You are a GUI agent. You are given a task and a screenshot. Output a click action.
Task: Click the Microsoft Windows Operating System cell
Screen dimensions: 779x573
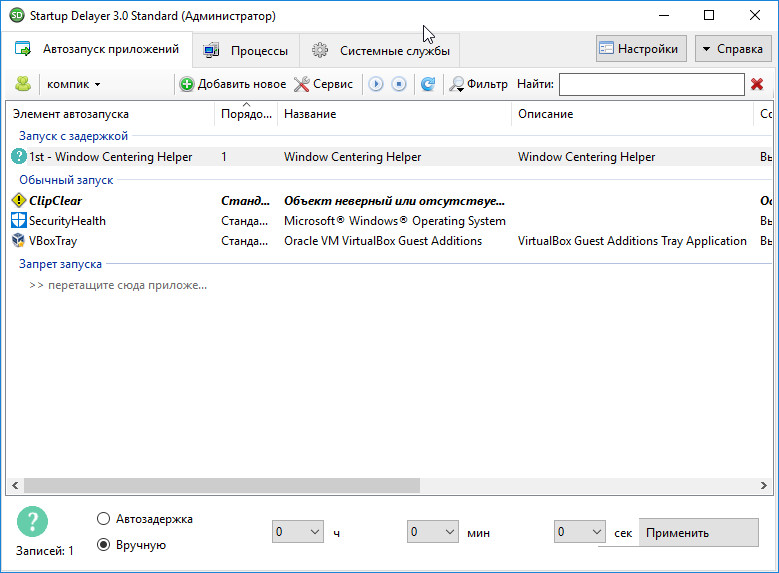click(394, 221)
